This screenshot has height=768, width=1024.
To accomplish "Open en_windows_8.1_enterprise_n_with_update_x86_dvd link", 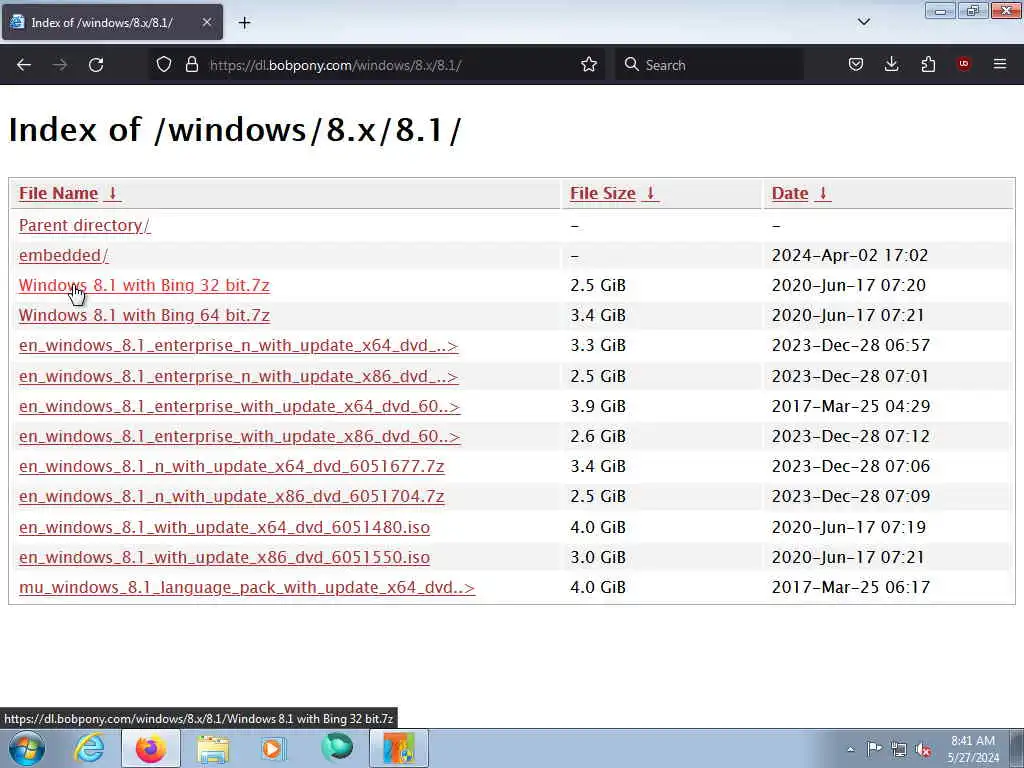I will pos(238,376).
